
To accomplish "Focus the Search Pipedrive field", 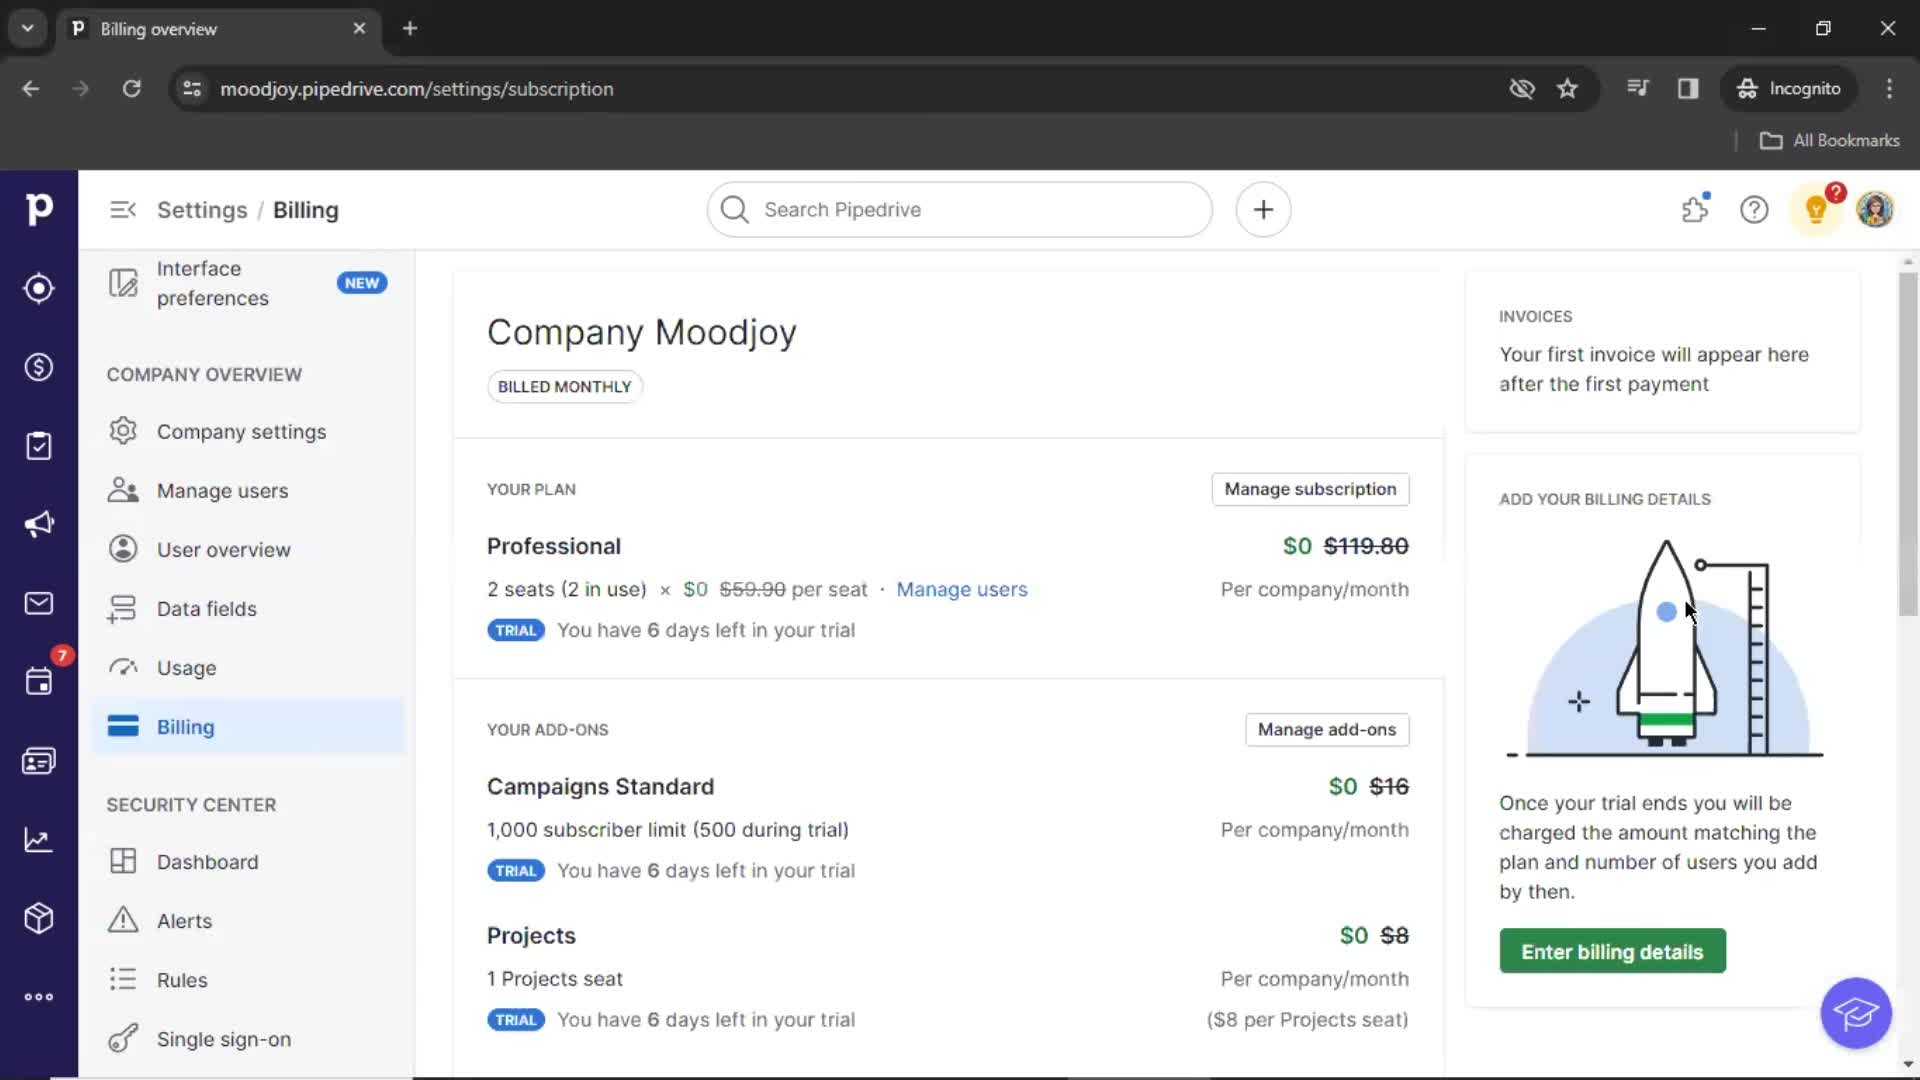I will (959, 210).
